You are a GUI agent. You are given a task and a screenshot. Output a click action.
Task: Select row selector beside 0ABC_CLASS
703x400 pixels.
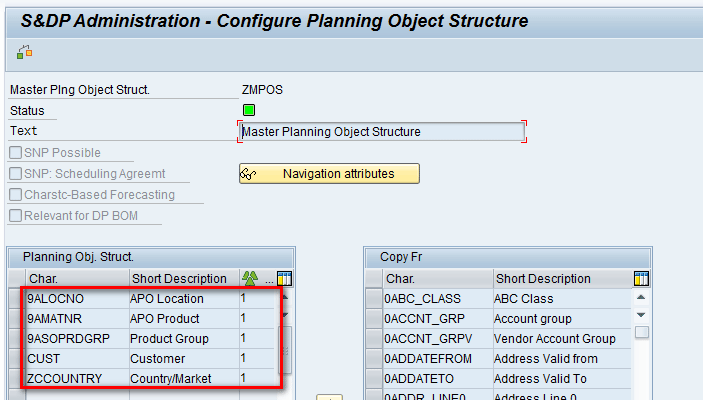(x=373, y=298)
